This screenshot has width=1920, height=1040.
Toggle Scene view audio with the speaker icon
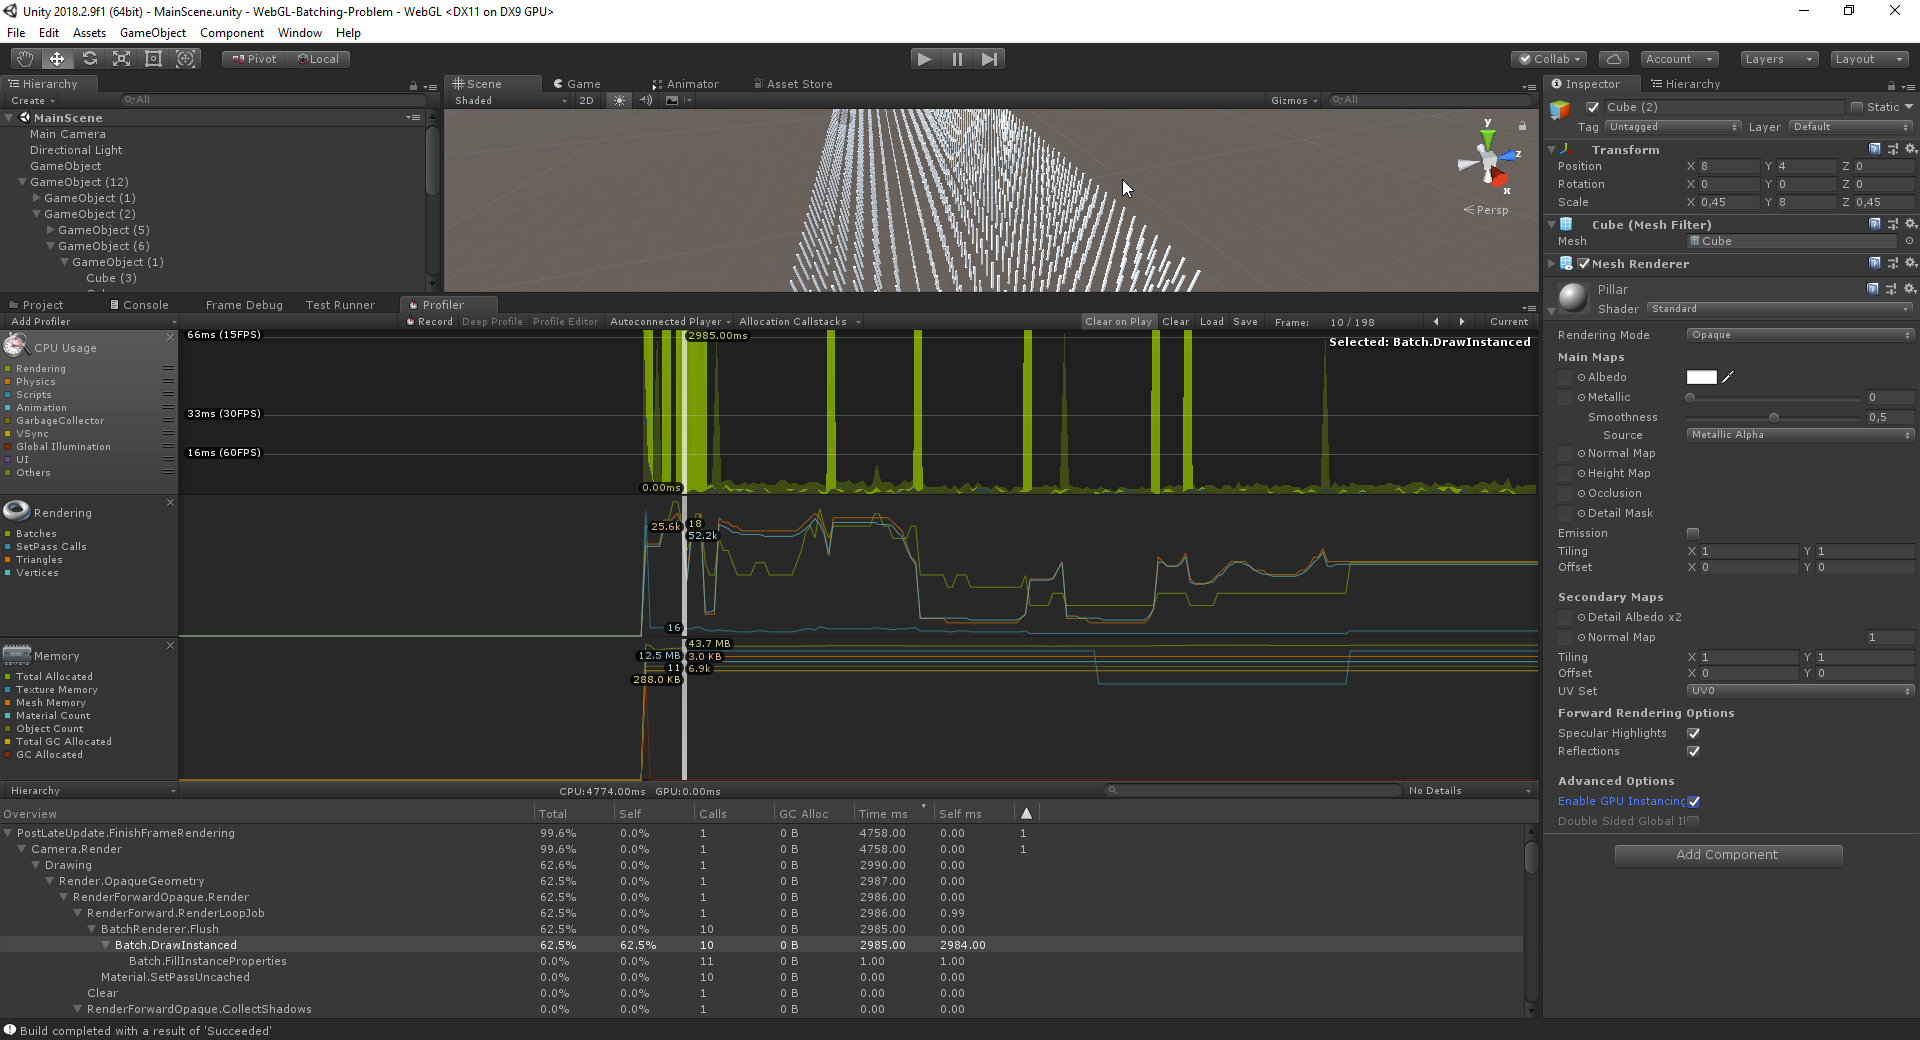point(646,100)
